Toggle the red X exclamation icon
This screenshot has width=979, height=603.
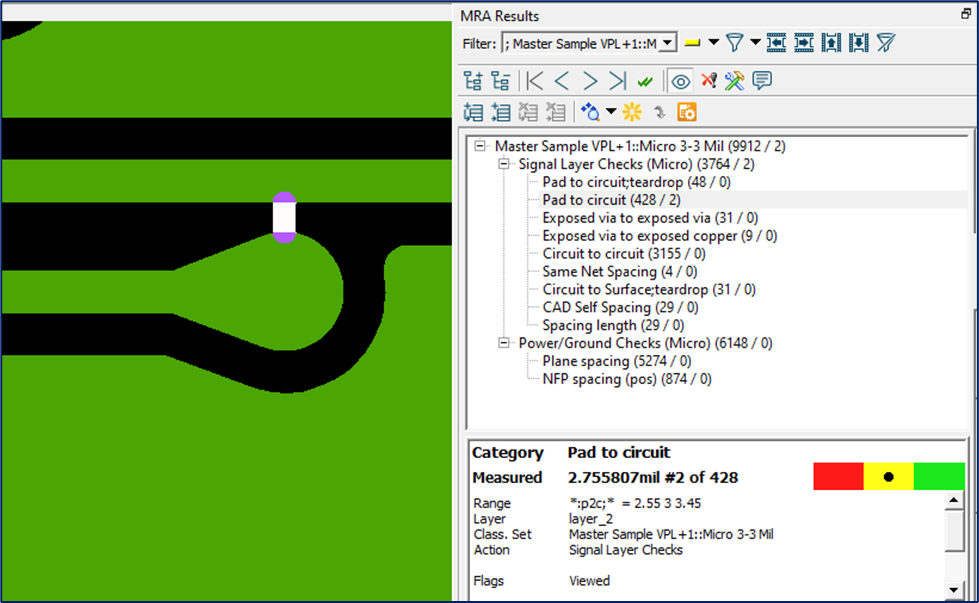[709, 81]
